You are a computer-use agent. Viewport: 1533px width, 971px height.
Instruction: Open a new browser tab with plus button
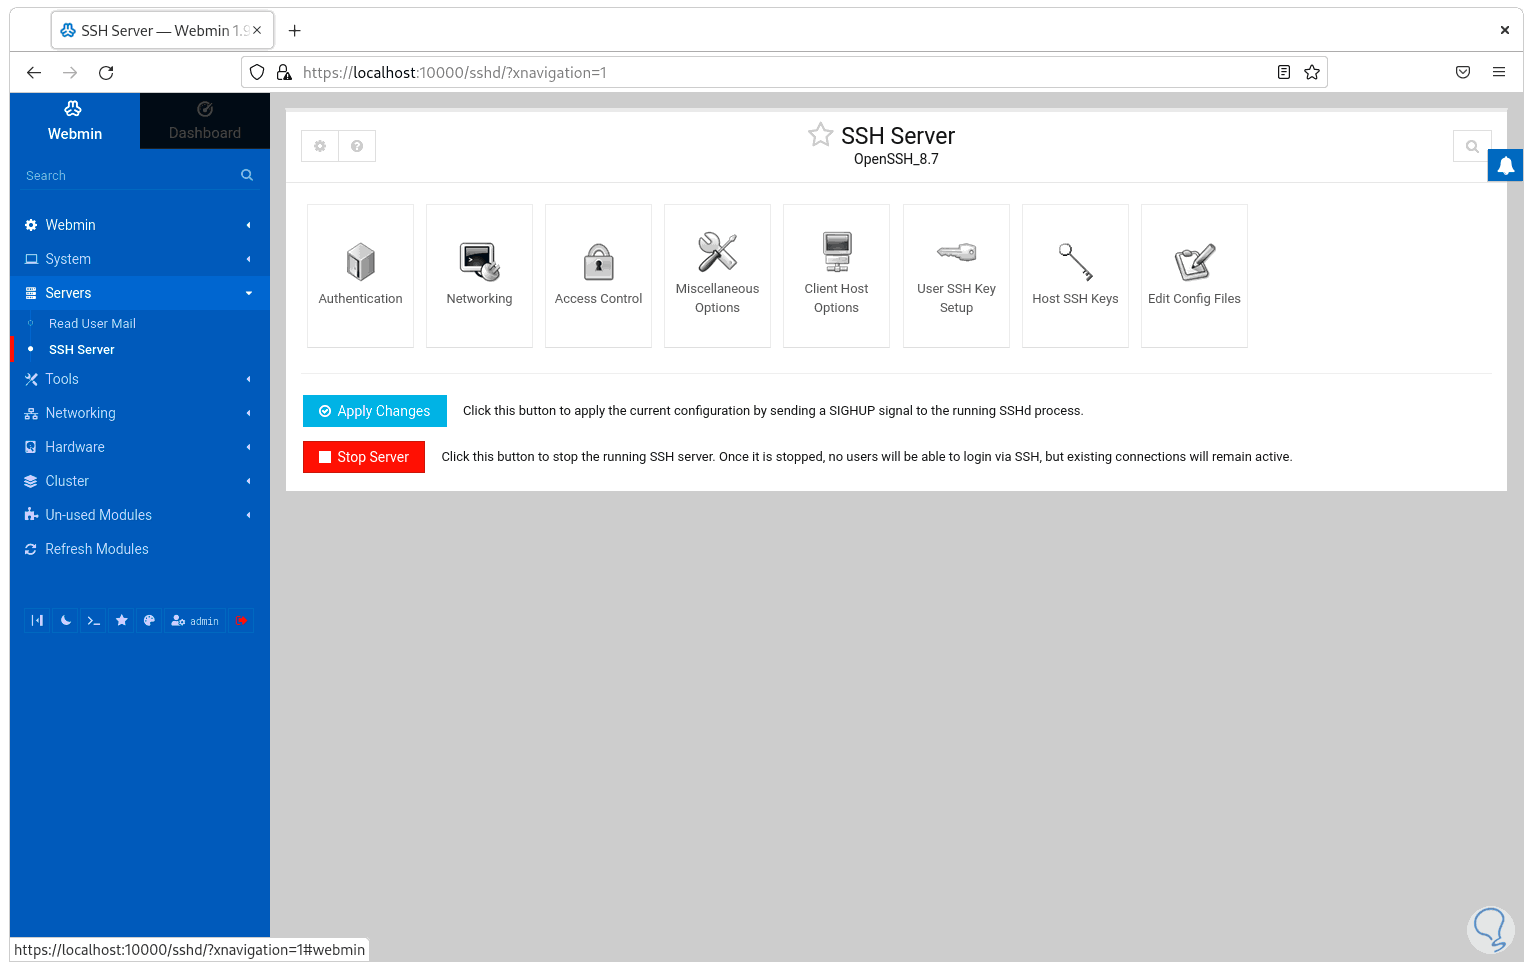294,31
